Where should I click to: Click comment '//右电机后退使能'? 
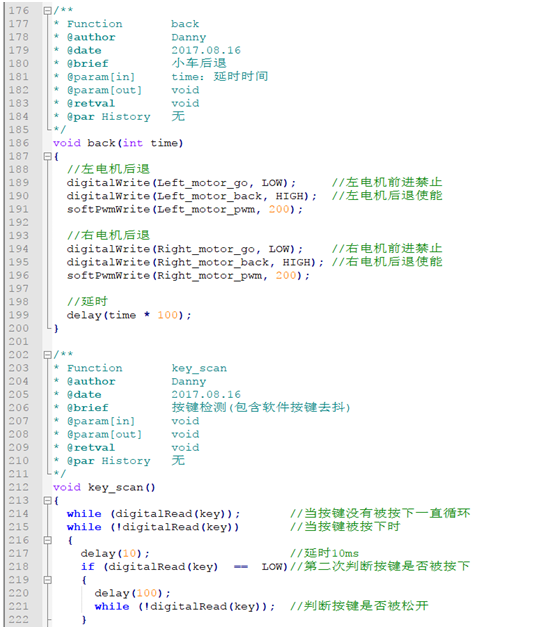coord(387,262)
